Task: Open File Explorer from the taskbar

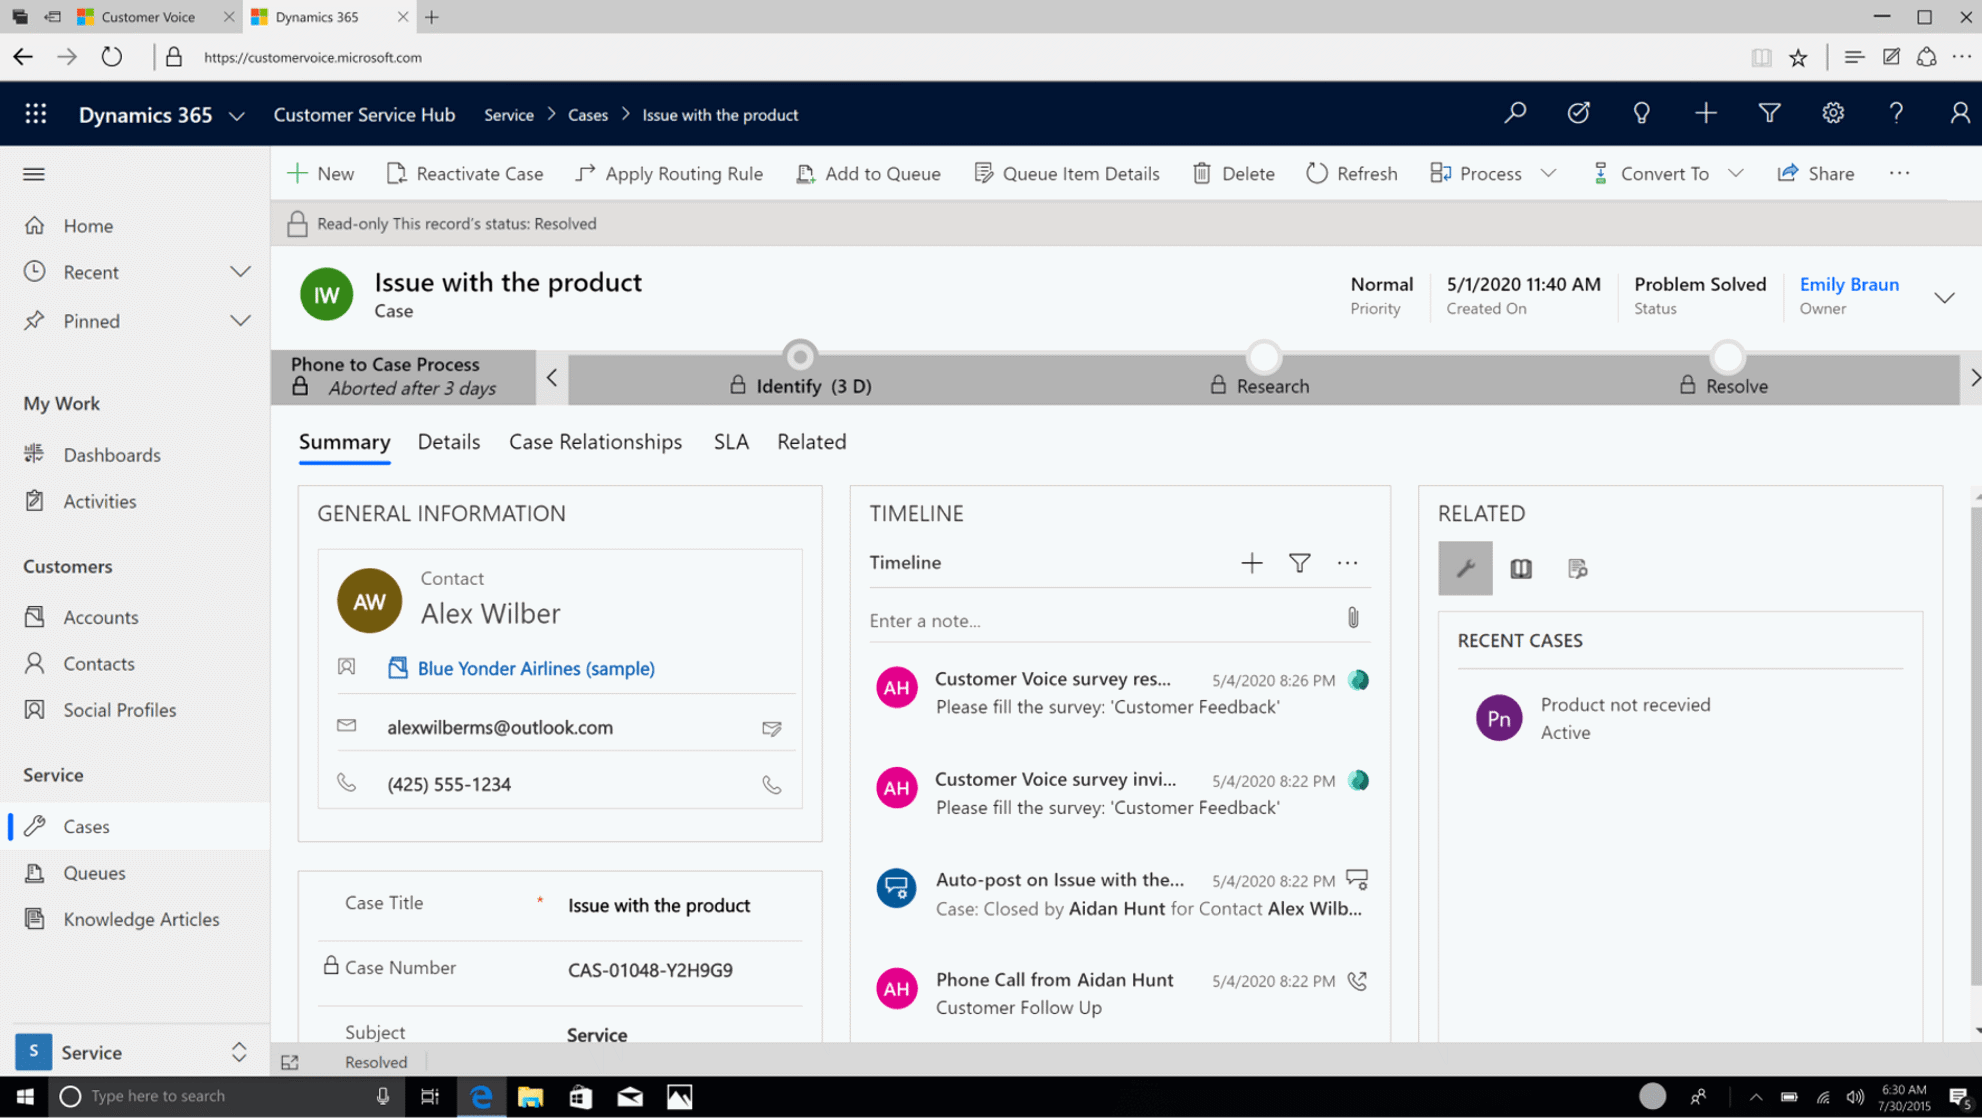Action: point(530,1097)
